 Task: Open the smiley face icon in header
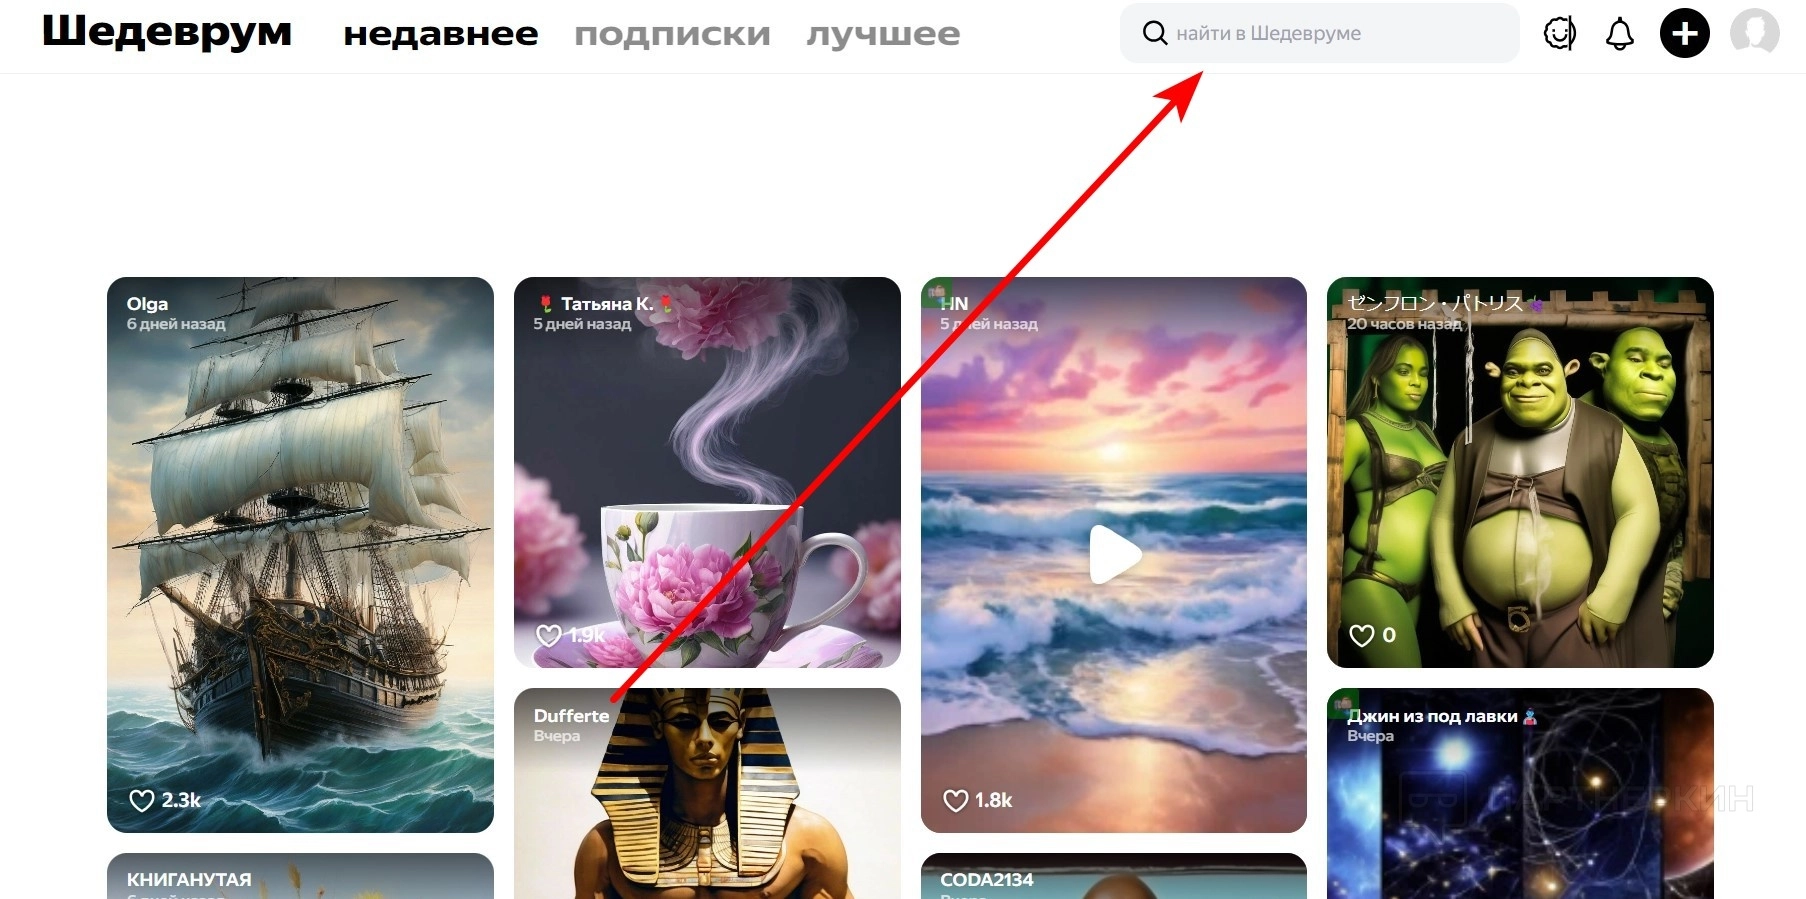1560,34
